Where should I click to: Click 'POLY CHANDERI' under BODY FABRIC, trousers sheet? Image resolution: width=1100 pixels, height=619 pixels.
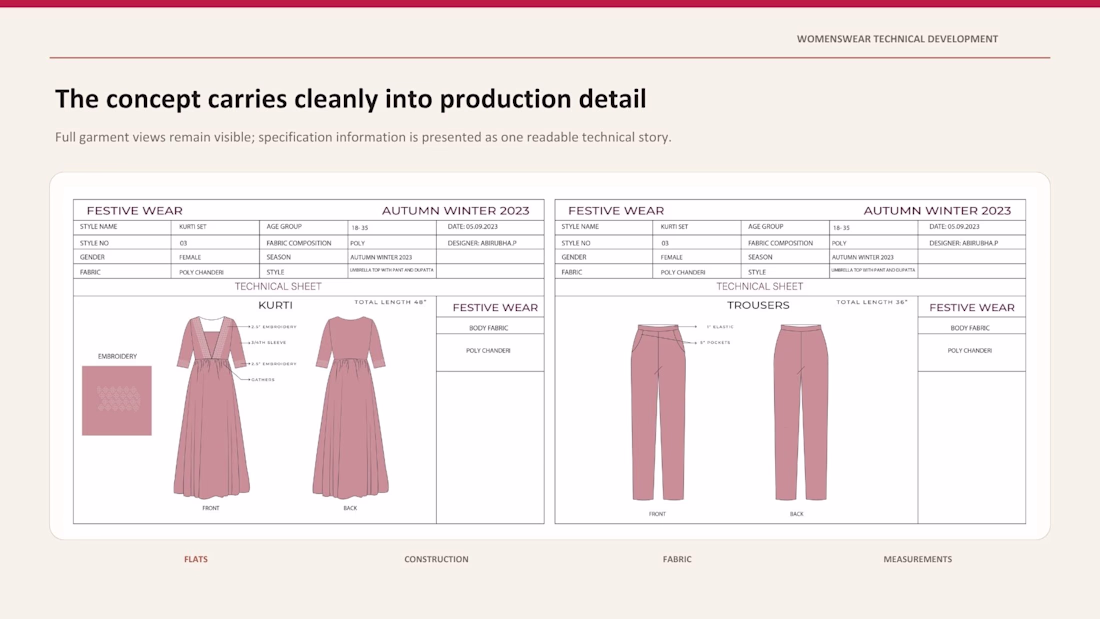tap(970, 350)
